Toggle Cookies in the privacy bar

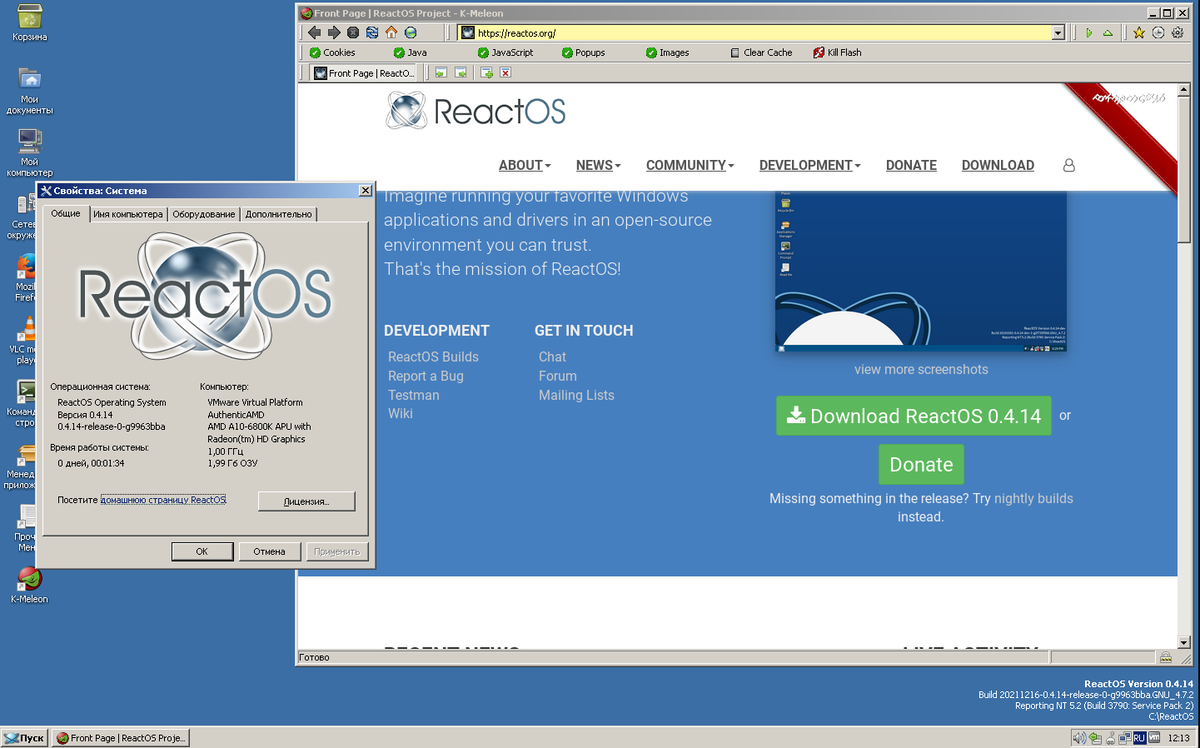[x=331, y=52]
